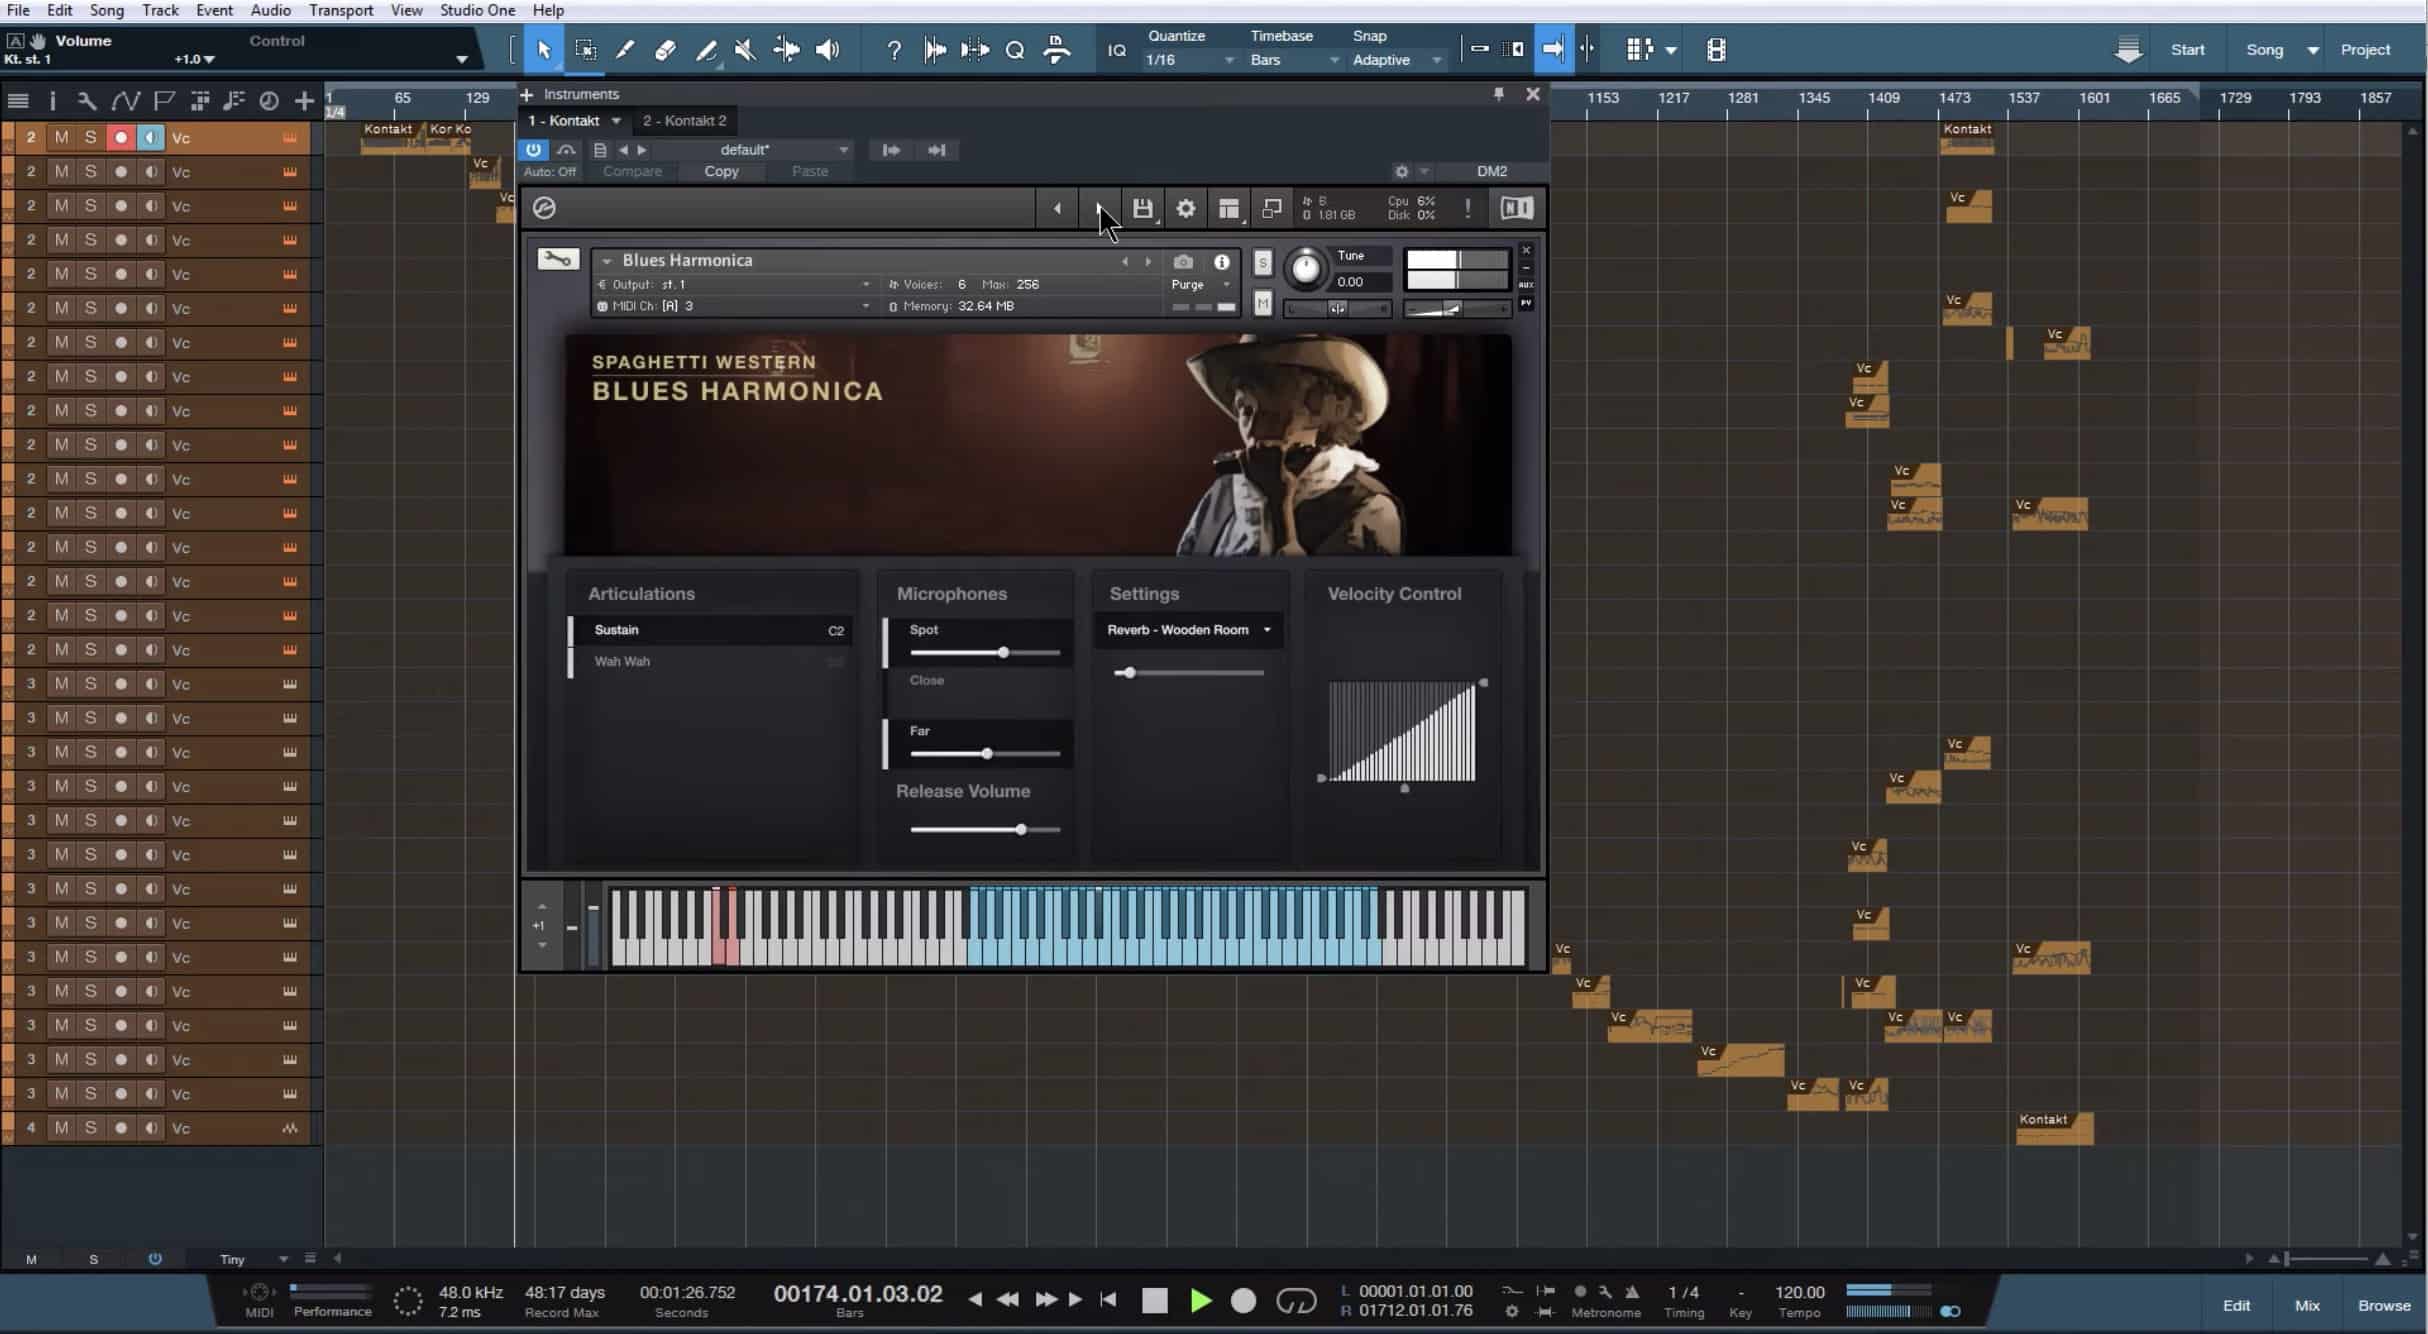Image resolution: width=2428 pixels, height=1334 pixels.
Task: Show automation with the curve icon
Action: click(x=125, y=100)
